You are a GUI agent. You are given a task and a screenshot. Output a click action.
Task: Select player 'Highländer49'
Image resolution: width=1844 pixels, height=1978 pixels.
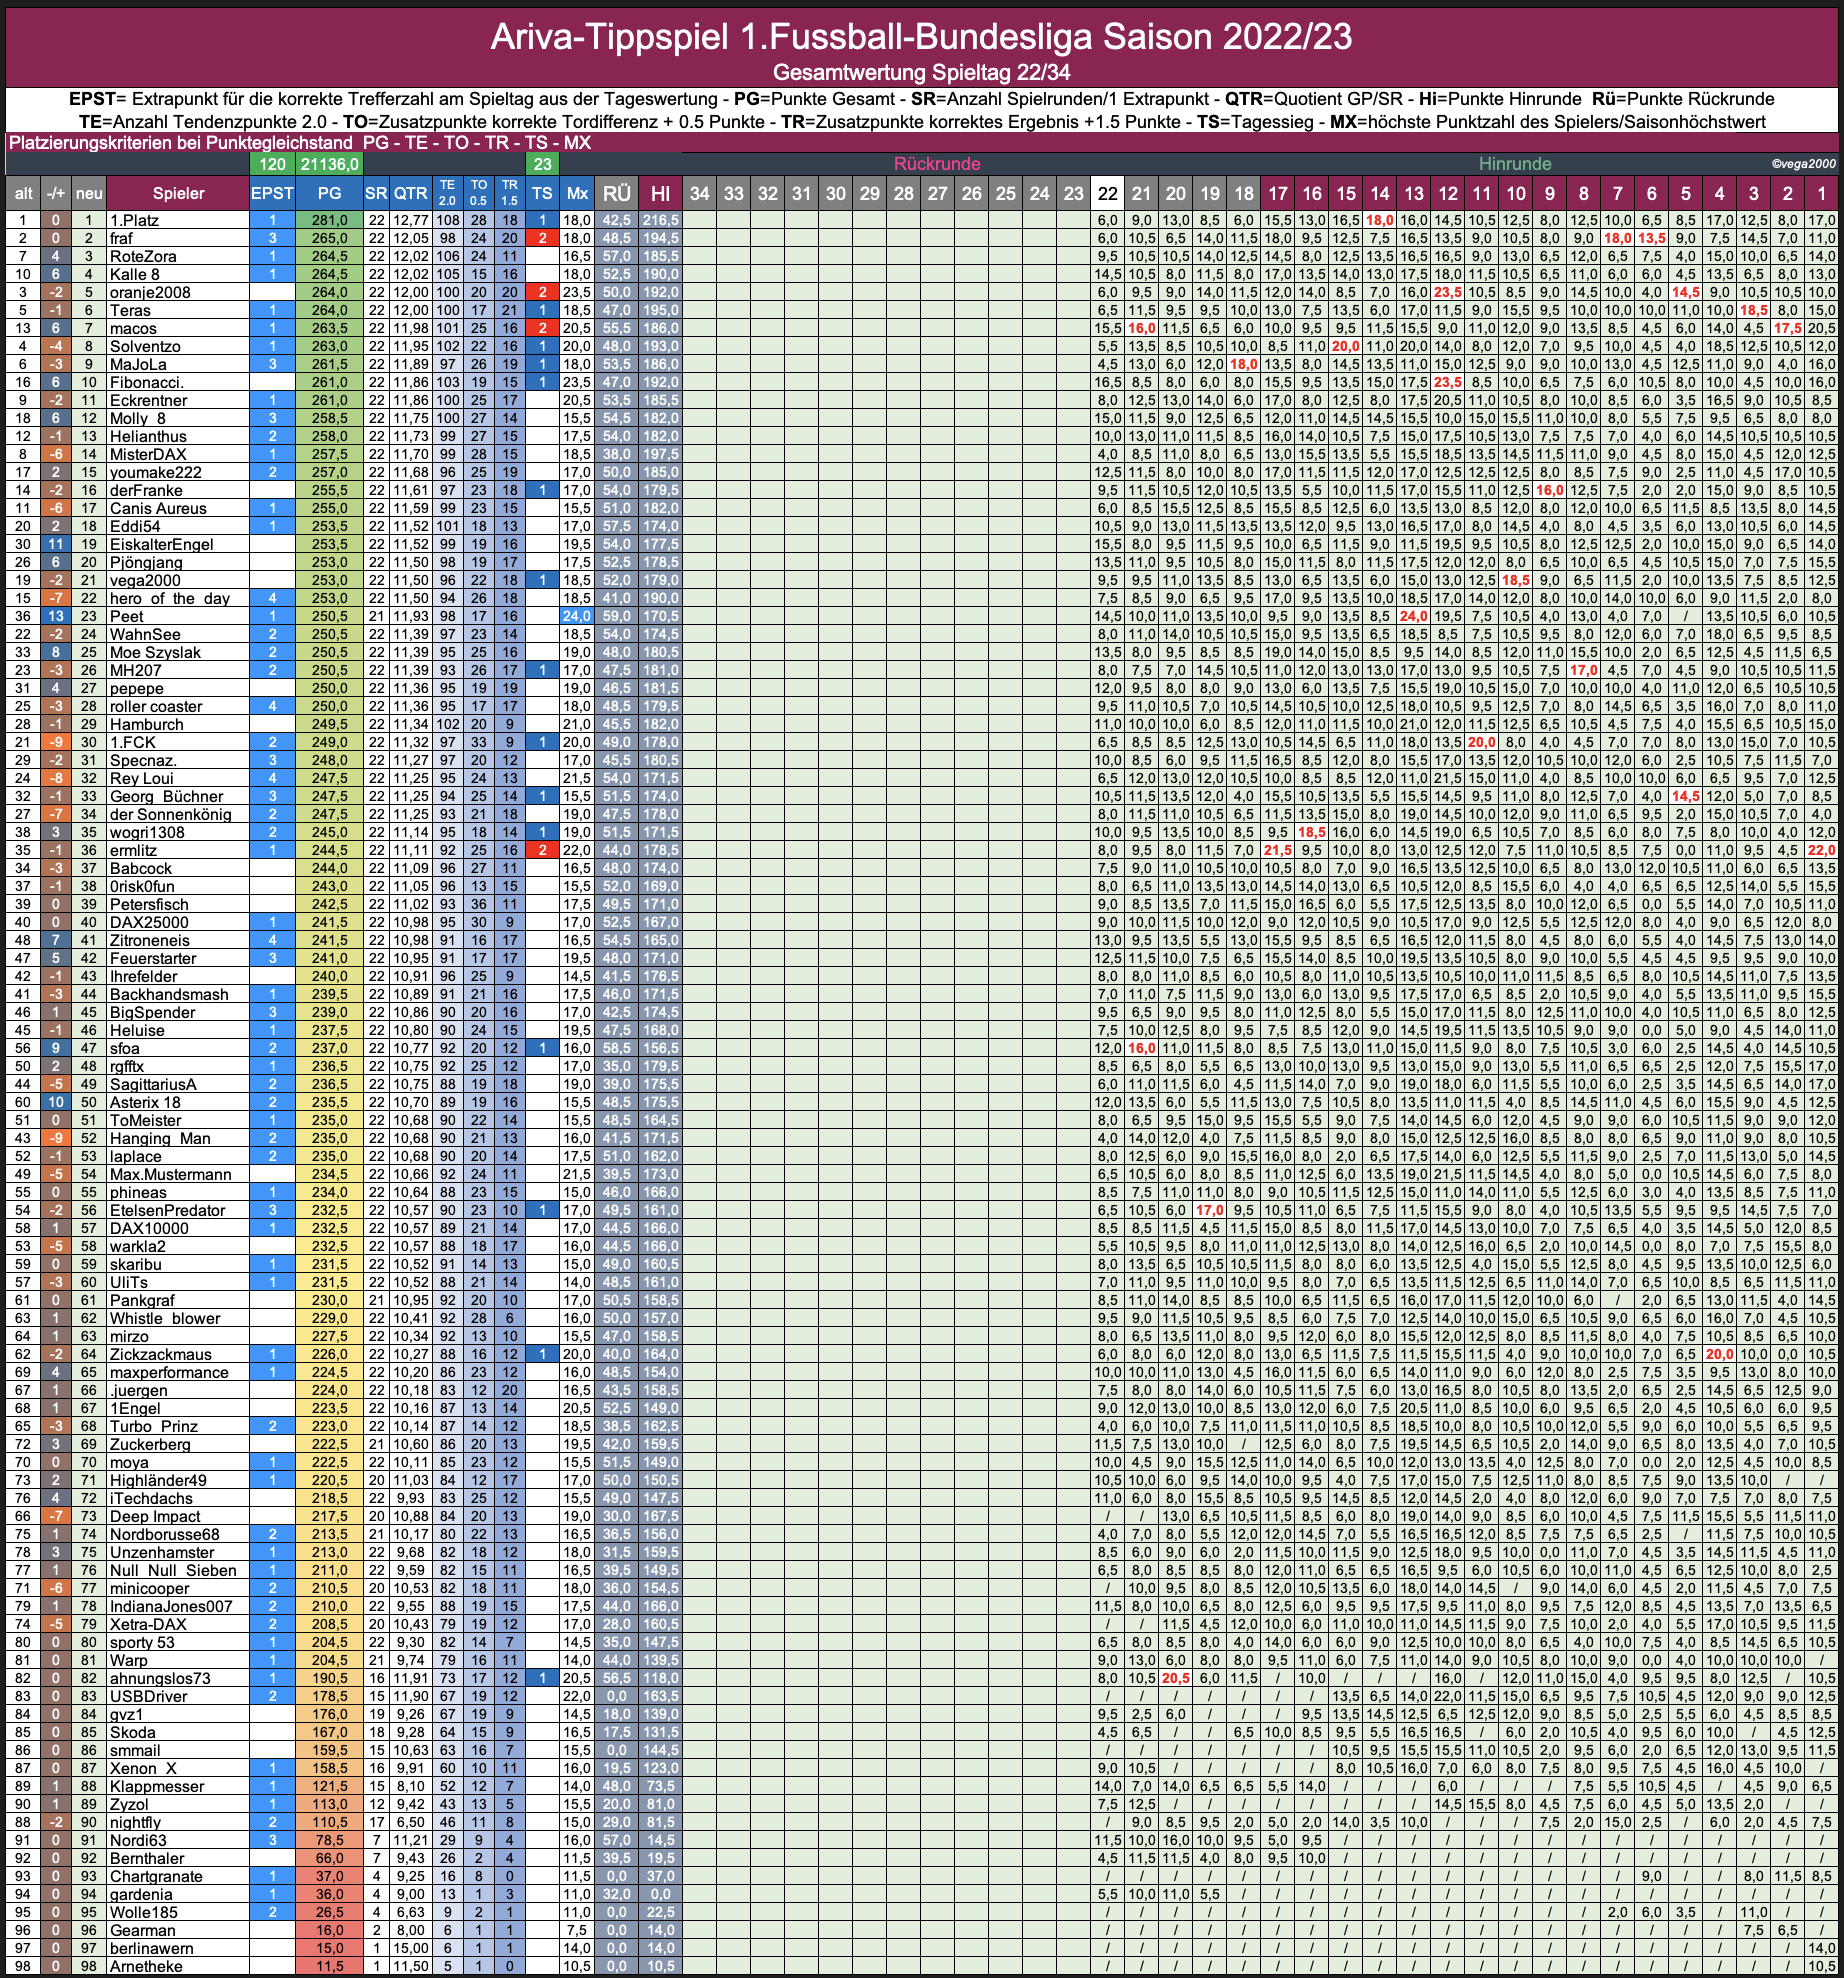coord(158,1480)
